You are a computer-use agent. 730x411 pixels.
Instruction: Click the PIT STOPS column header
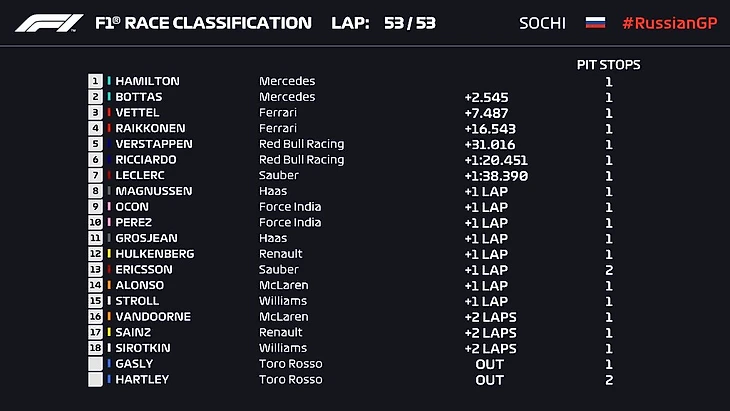click(608, 65)
